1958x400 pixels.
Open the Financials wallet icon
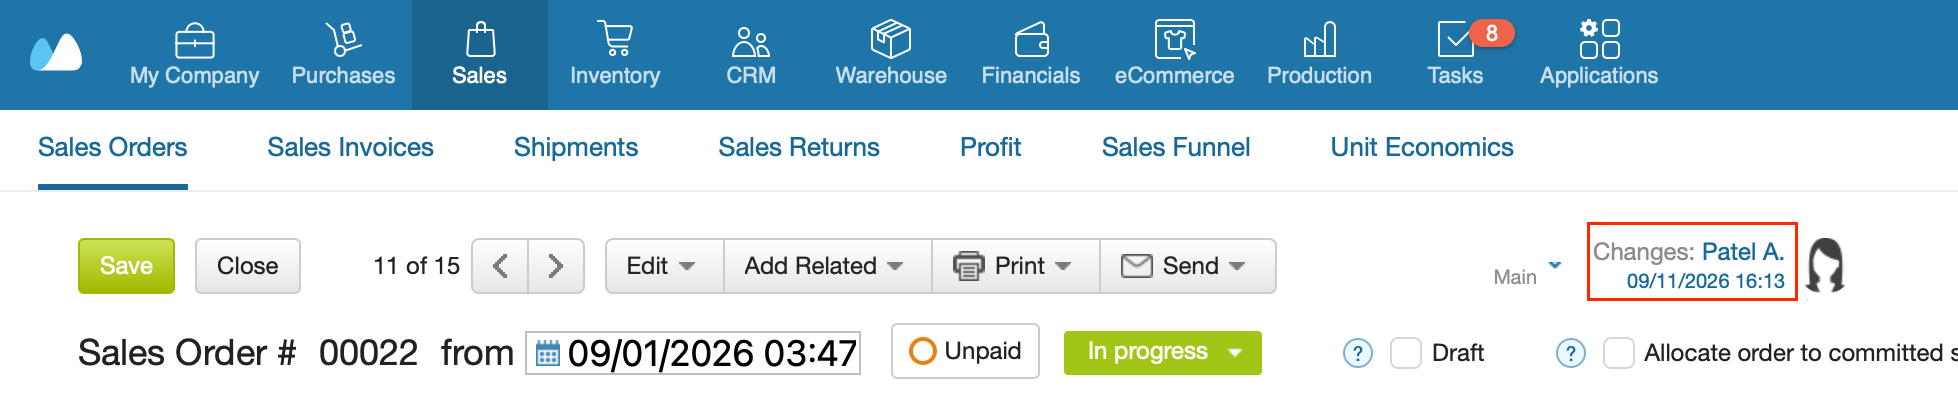click(x=1031, y=40)
